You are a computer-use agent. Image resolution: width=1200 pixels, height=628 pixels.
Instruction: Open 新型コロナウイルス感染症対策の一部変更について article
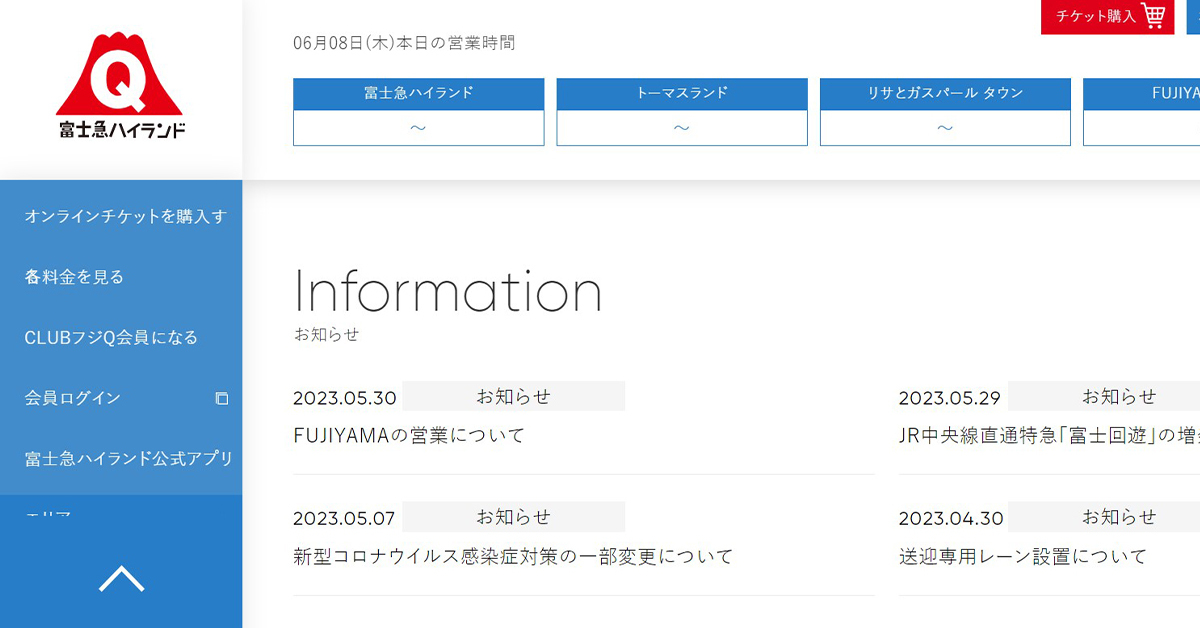pos(512,556)
